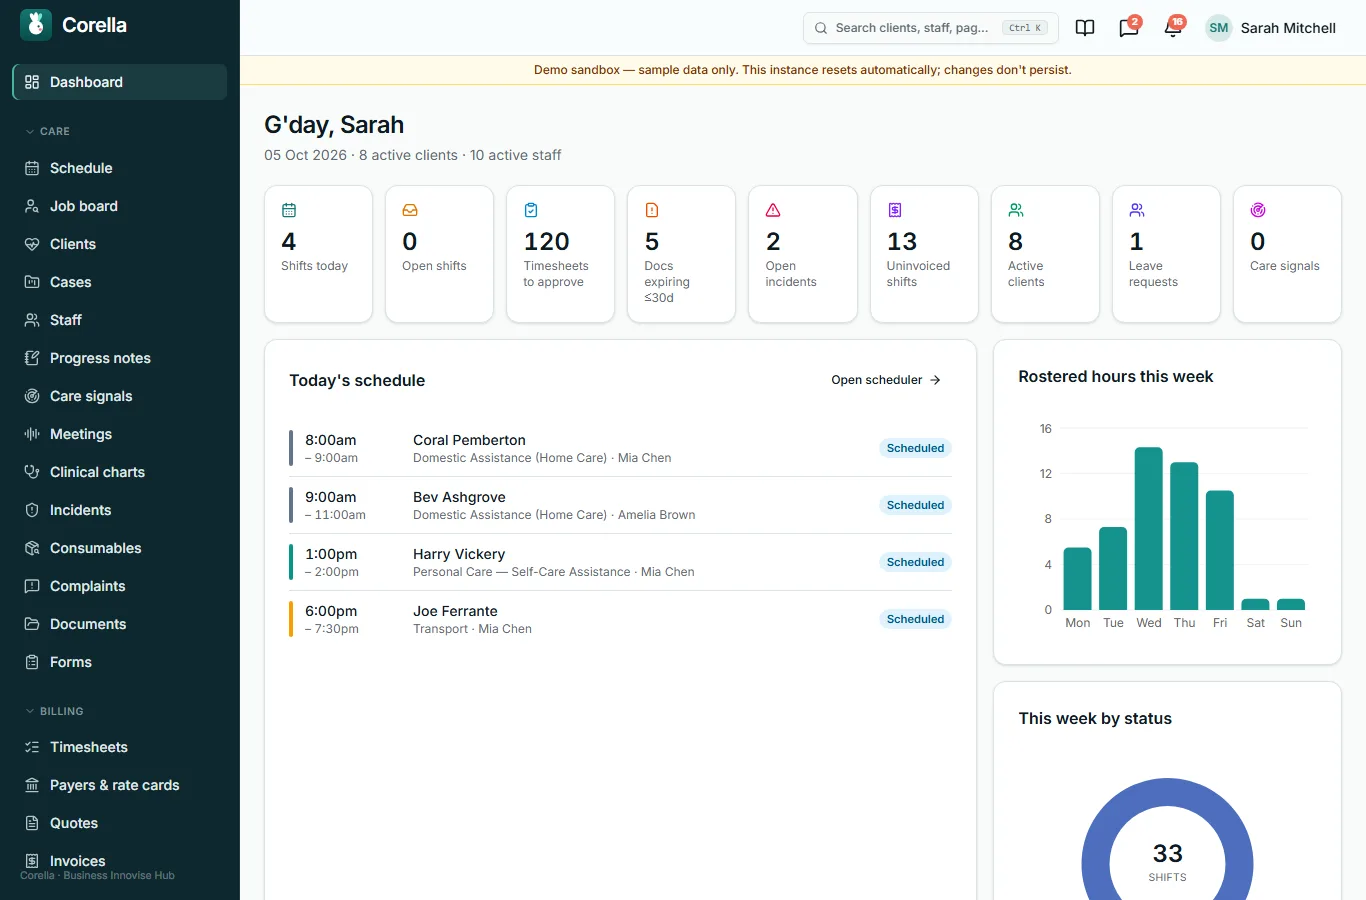This screenshot has height=900, width=1366.
Task: Click the Clinical charts stethoscope icon
Action: tap(32, 472)
